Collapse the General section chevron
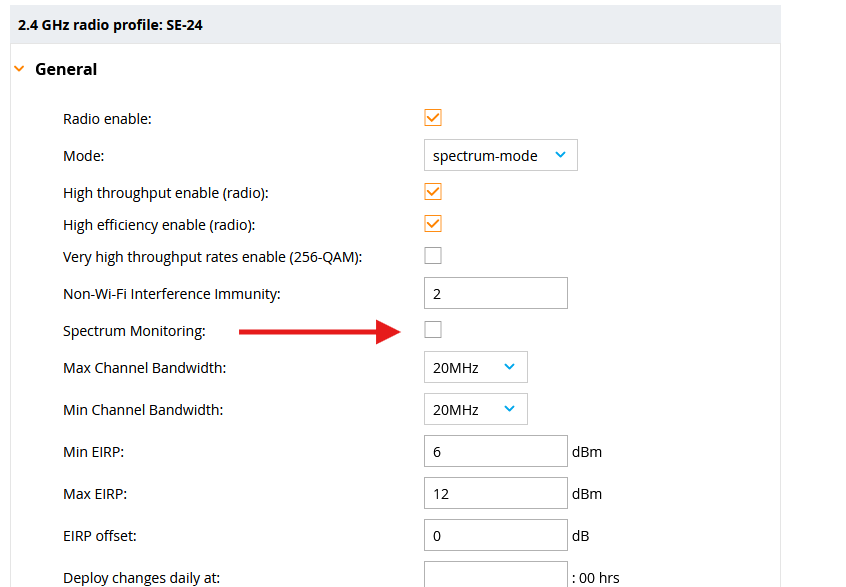The width and height of the screenshot is (846, 587). (19, 69)
